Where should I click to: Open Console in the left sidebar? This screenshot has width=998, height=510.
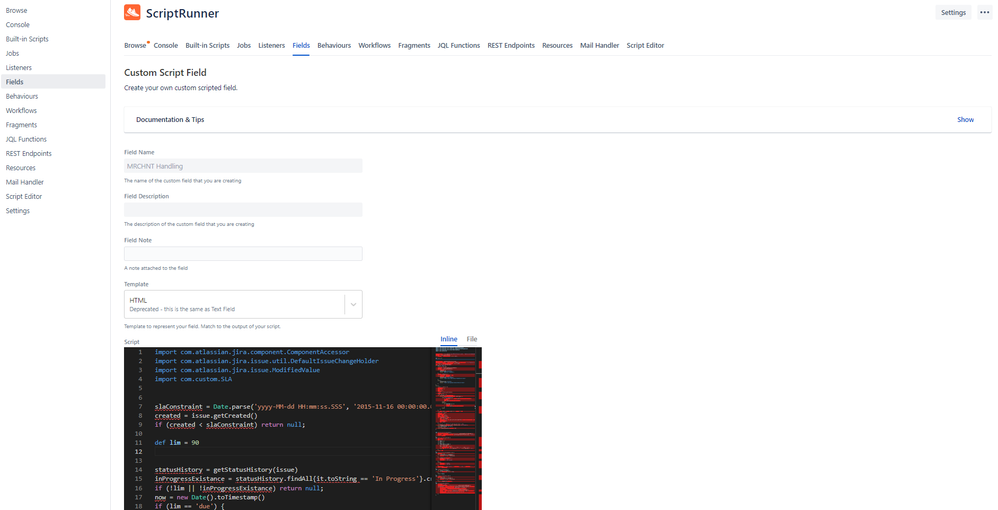(18, 25)
